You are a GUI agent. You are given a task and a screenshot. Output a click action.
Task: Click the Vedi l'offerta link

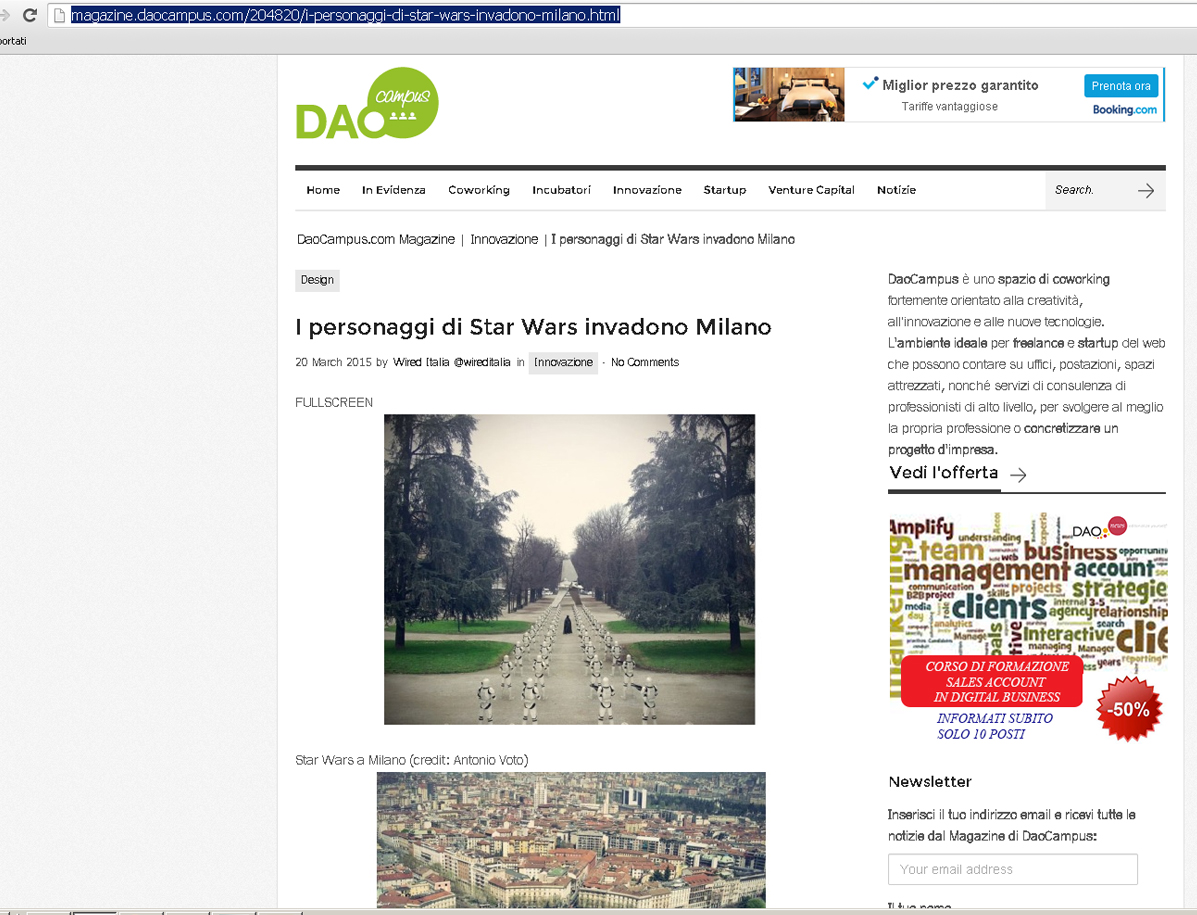click(x=944, y=473)
